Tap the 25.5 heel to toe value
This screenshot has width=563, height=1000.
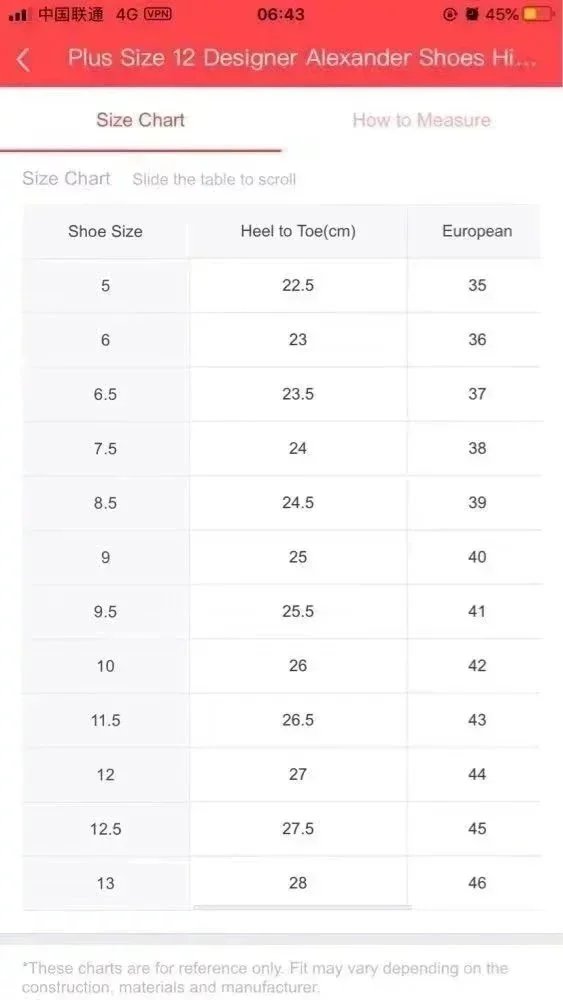(298, 611)
